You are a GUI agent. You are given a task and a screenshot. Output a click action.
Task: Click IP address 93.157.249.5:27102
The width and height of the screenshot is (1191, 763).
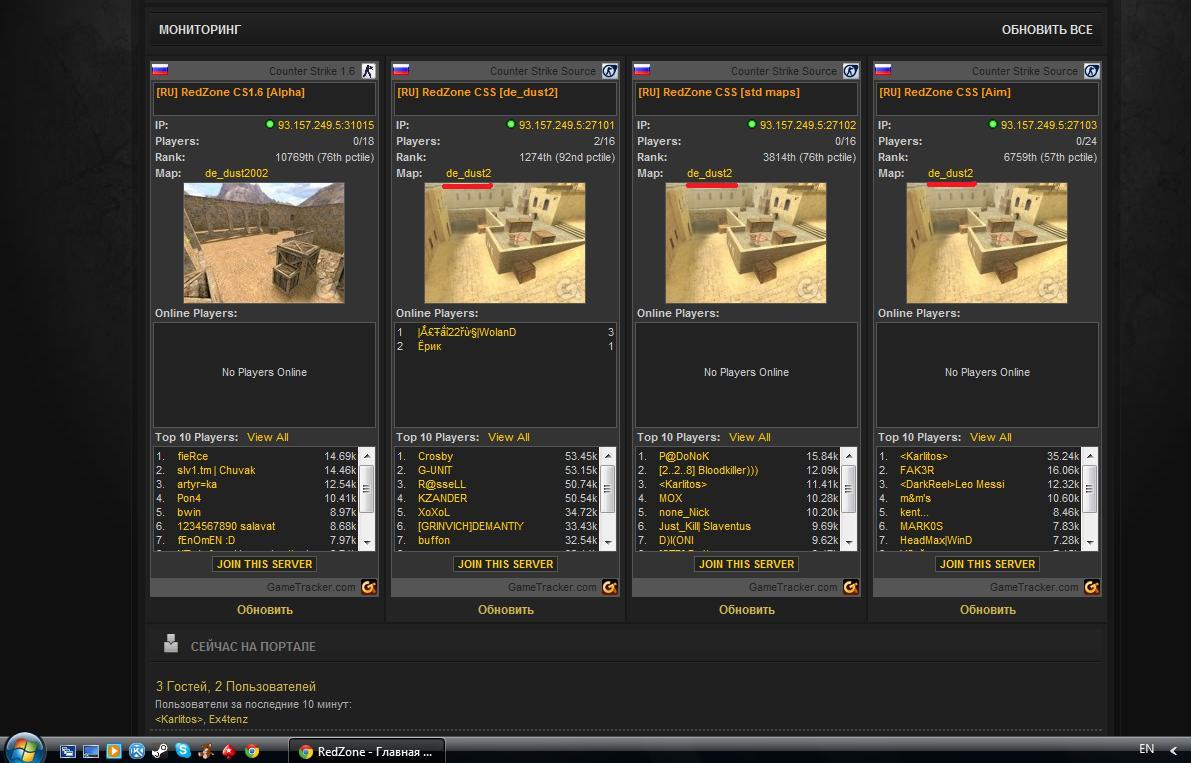[x=807, y=125]
